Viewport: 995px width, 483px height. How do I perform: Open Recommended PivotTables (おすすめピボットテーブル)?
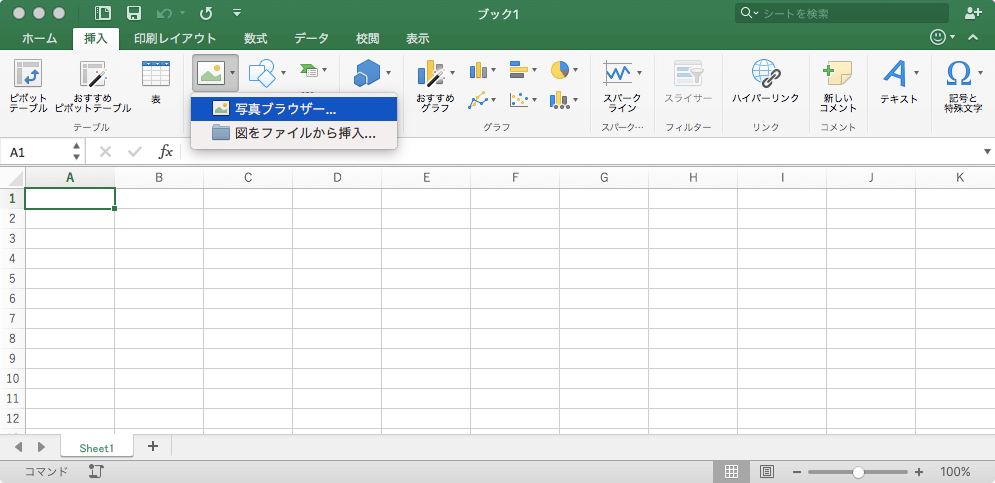tap(93, 86)
